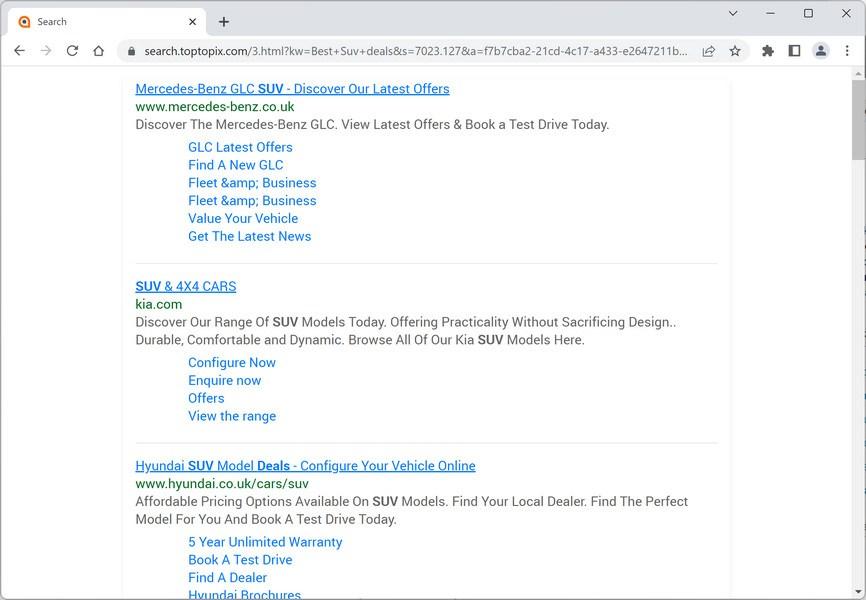Click the forward navigation arrow
The image size is (866, 600).
point(46,51)
